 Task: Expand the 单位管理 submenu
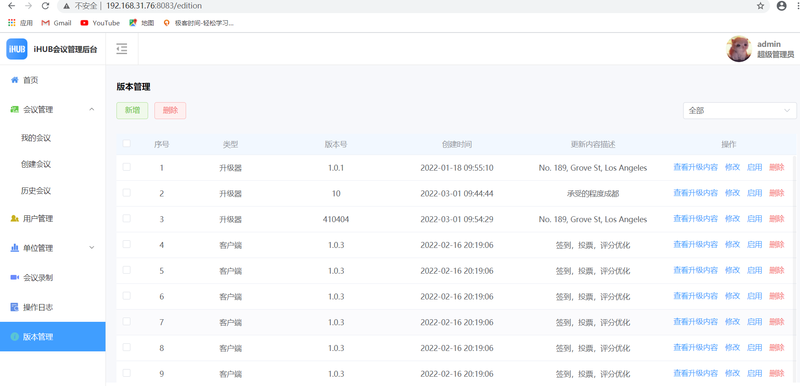click(92, 248)
